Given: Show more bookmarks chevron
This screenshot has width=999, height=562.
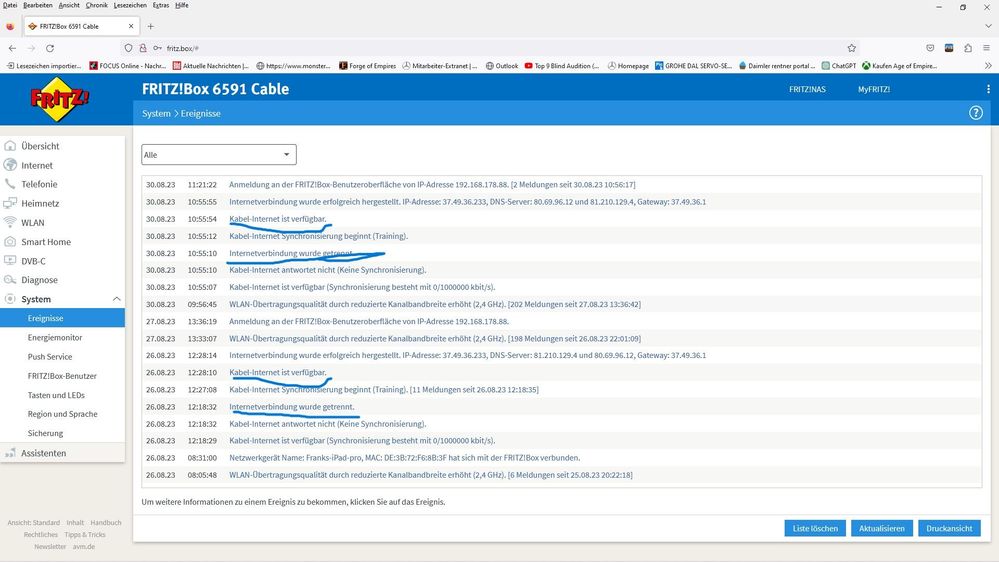Looking at the screenshot, I should 988,66.
